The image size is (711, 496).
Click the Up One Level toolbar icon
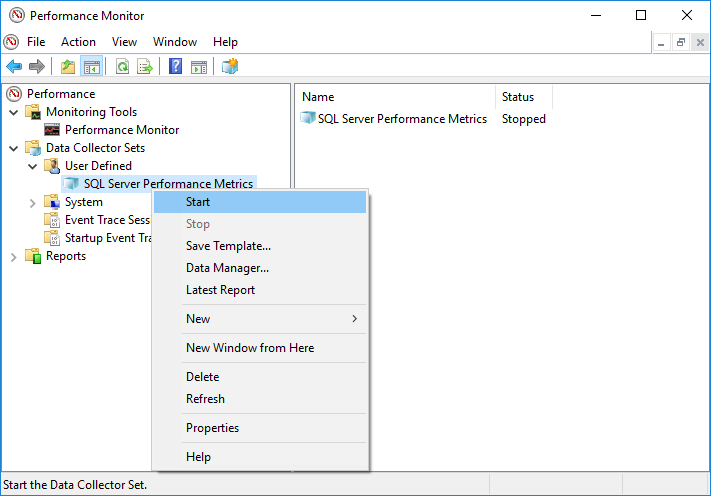68,67
